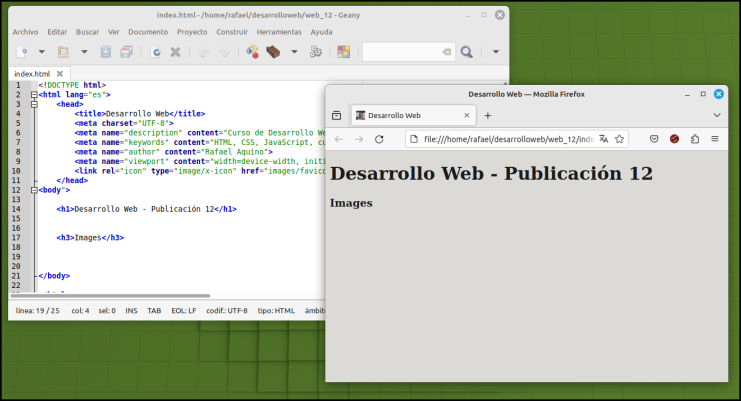Click Firefox's back arrow
741x401 pixels.
339,139
